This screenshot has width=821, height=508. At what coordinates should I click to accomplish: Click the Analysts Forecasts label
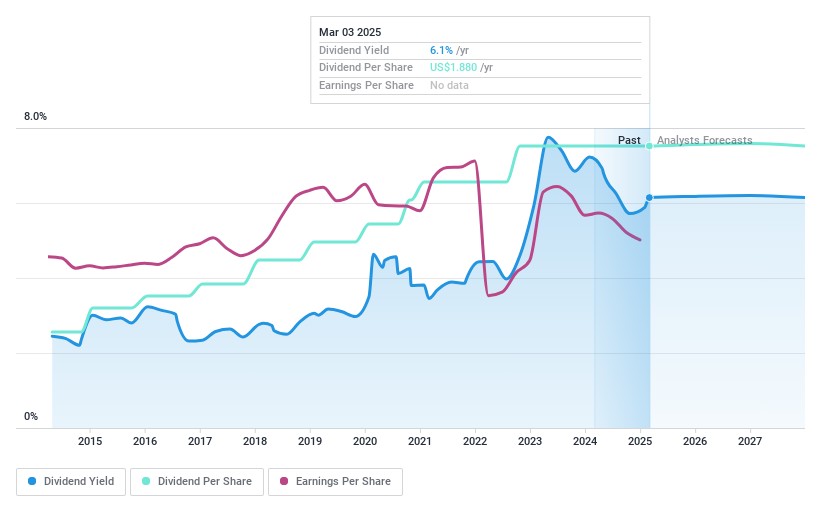point(704,140)
